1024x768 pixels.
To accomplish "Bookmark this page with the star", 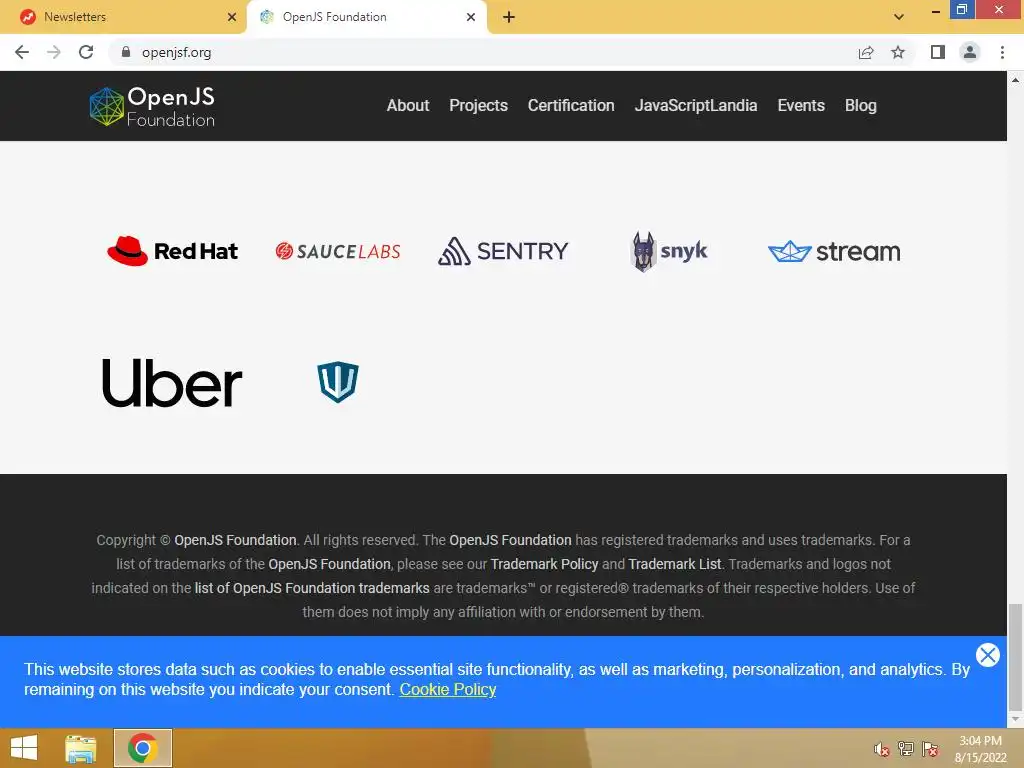I will point(898,52).
